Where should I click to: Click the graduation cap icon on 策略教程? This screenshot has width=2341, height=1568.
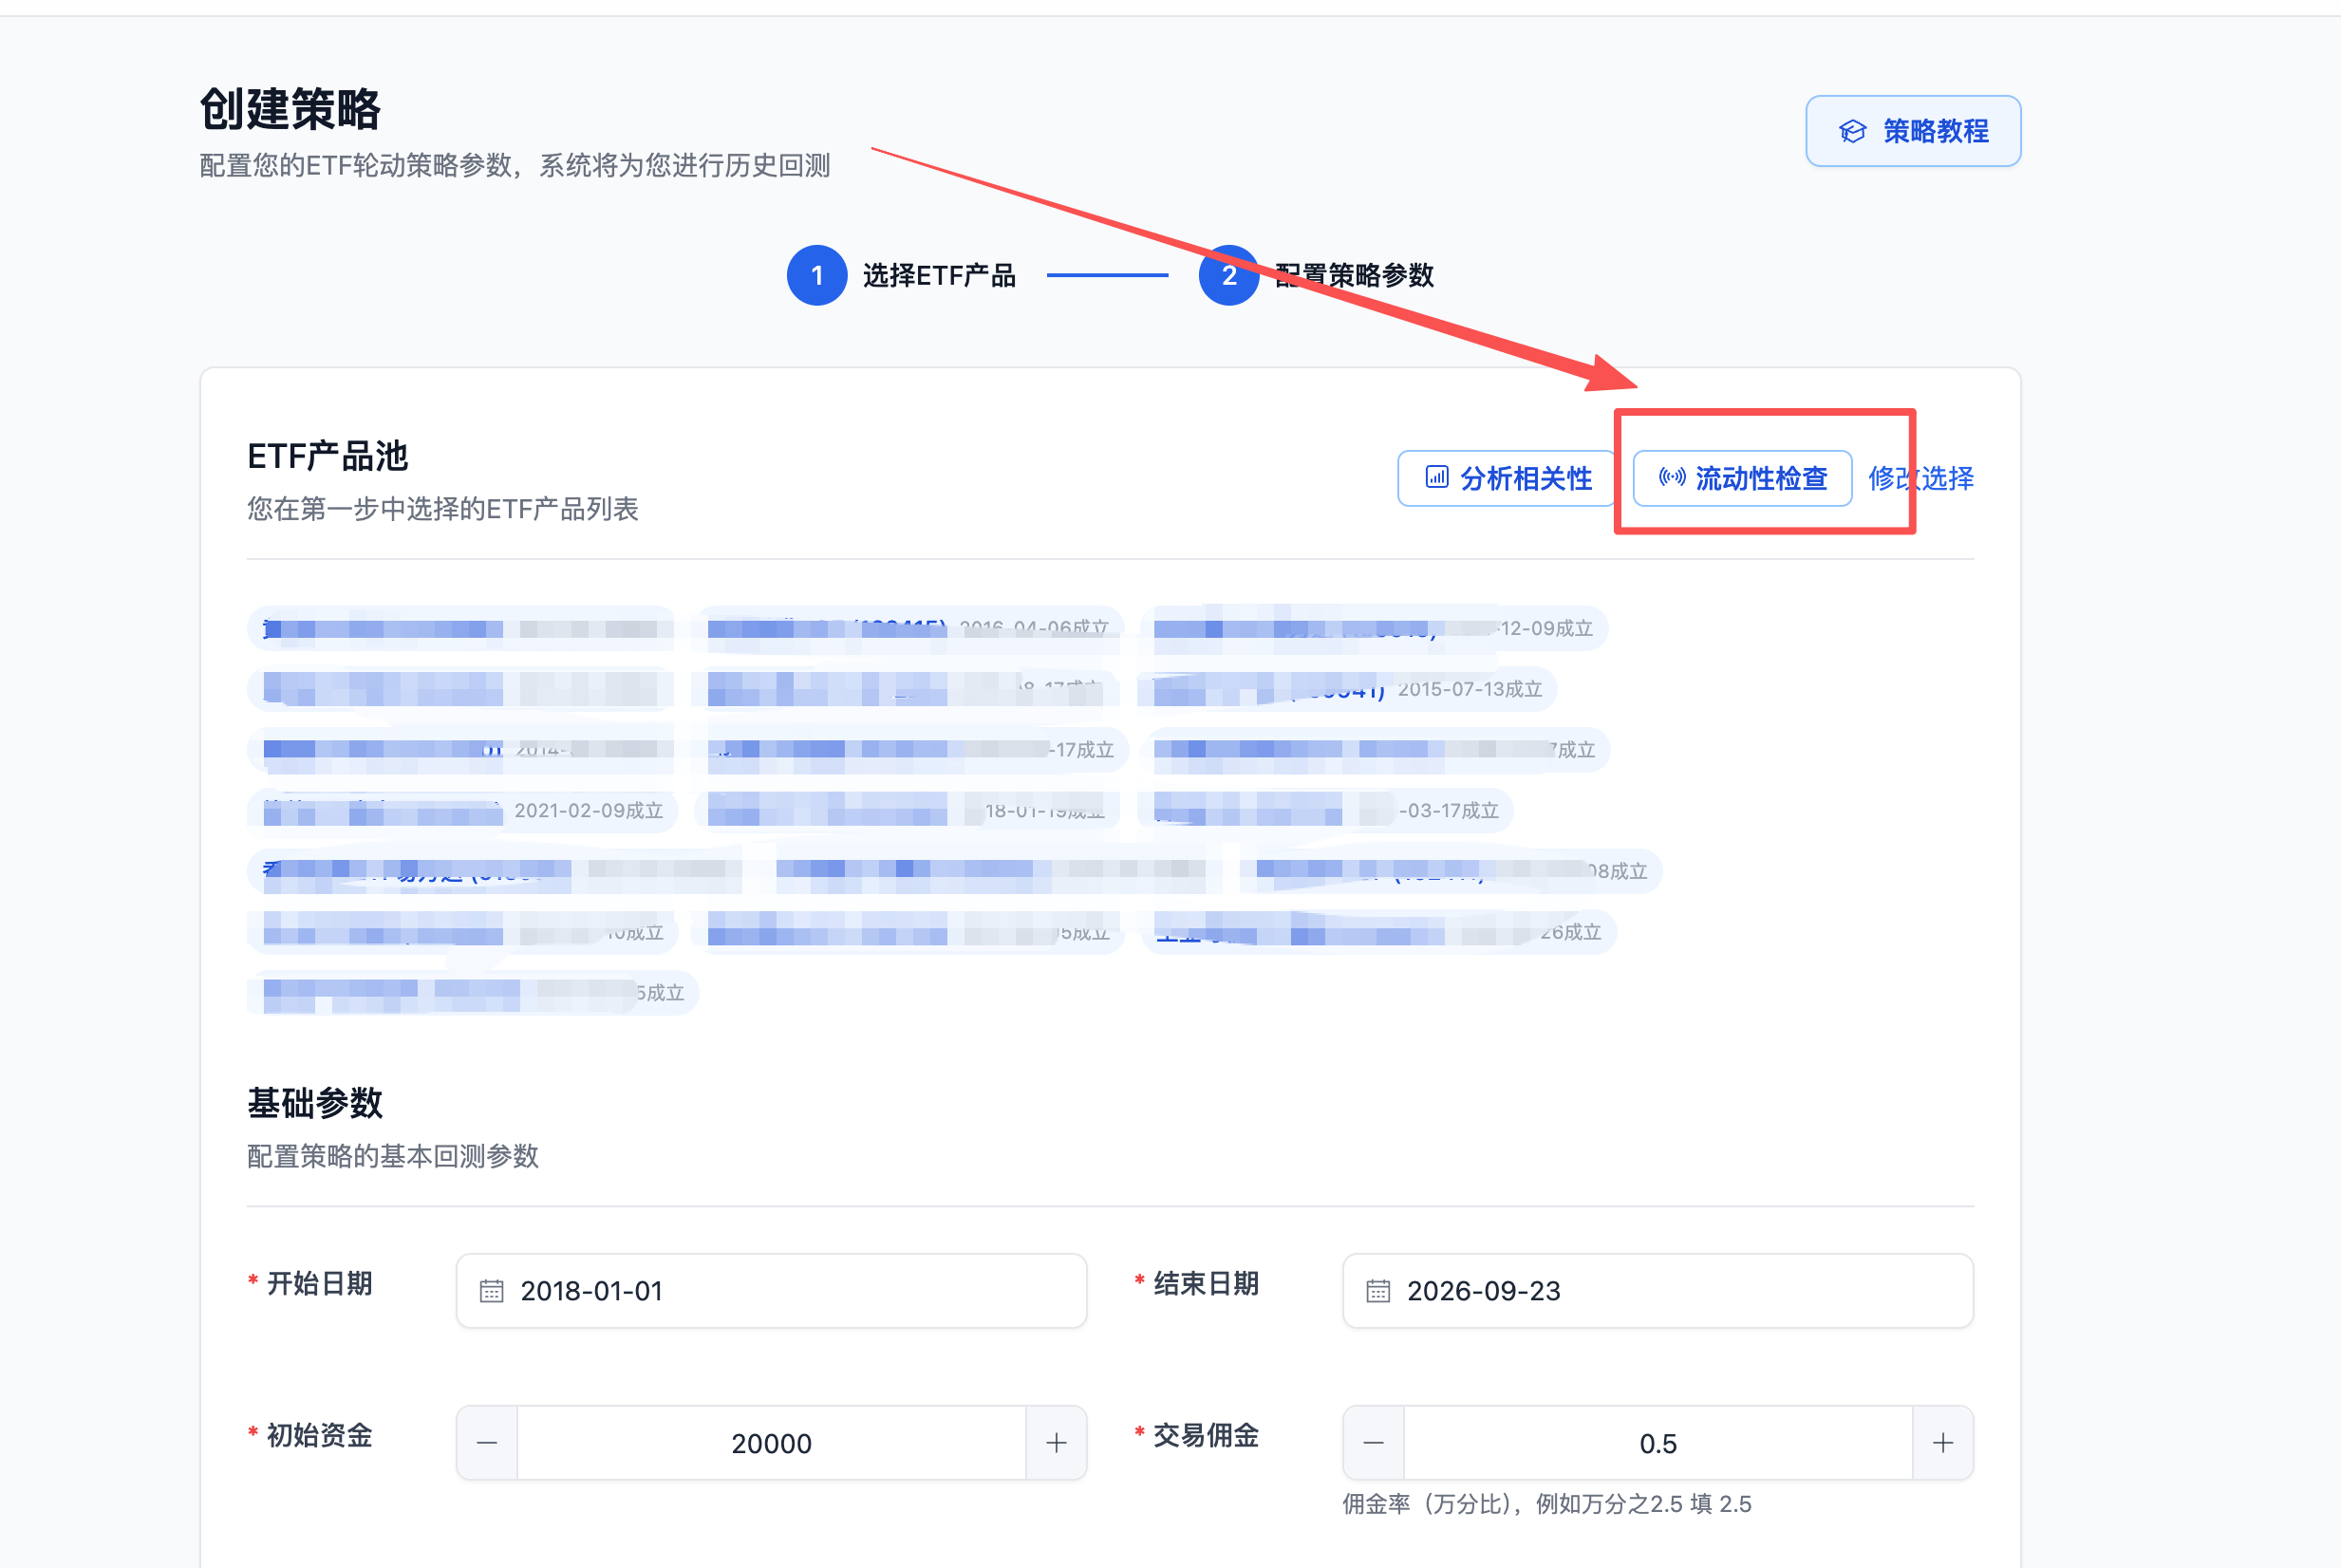tap(1852, 131)
